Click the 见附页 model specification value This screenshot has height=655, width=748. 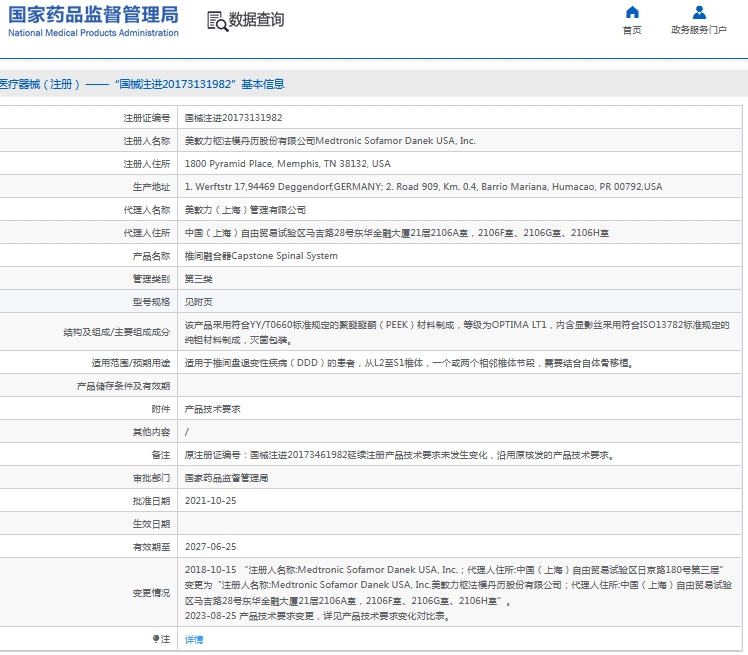[x=198, y=302]
